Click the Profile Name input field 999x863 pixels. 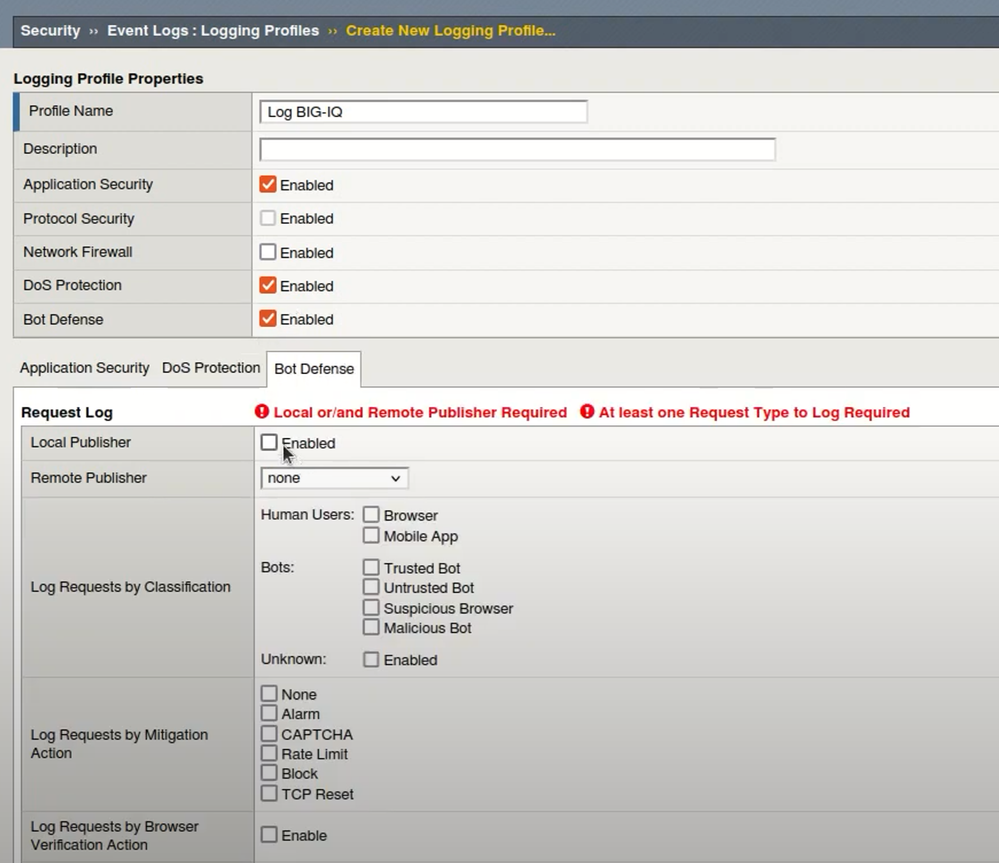point(423,112)
